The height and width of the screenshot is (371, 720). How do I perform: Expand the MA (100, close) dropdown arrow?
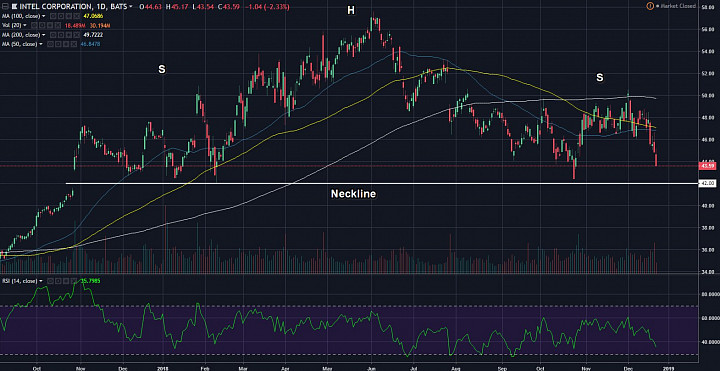tap(44, 16)
